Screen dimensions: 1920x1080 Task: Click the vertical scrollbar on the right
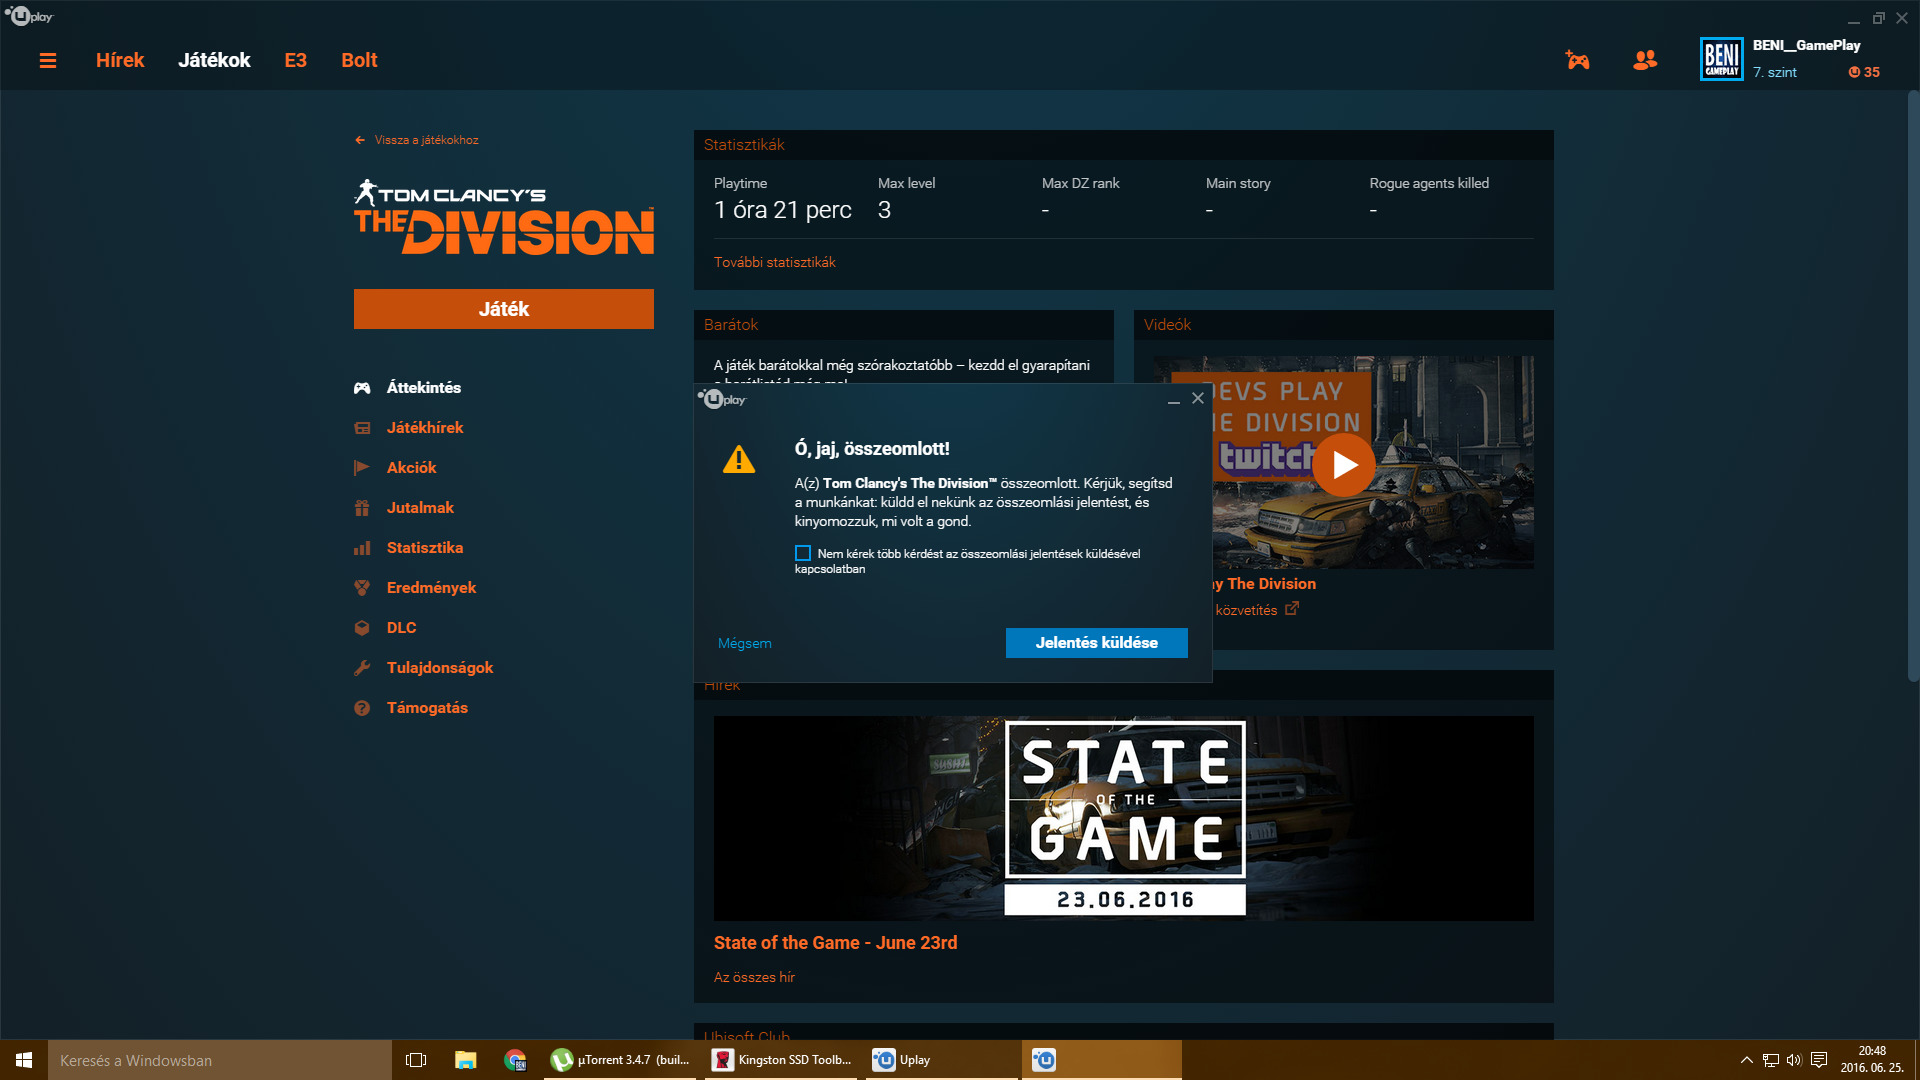click(x=1913, y=388)
